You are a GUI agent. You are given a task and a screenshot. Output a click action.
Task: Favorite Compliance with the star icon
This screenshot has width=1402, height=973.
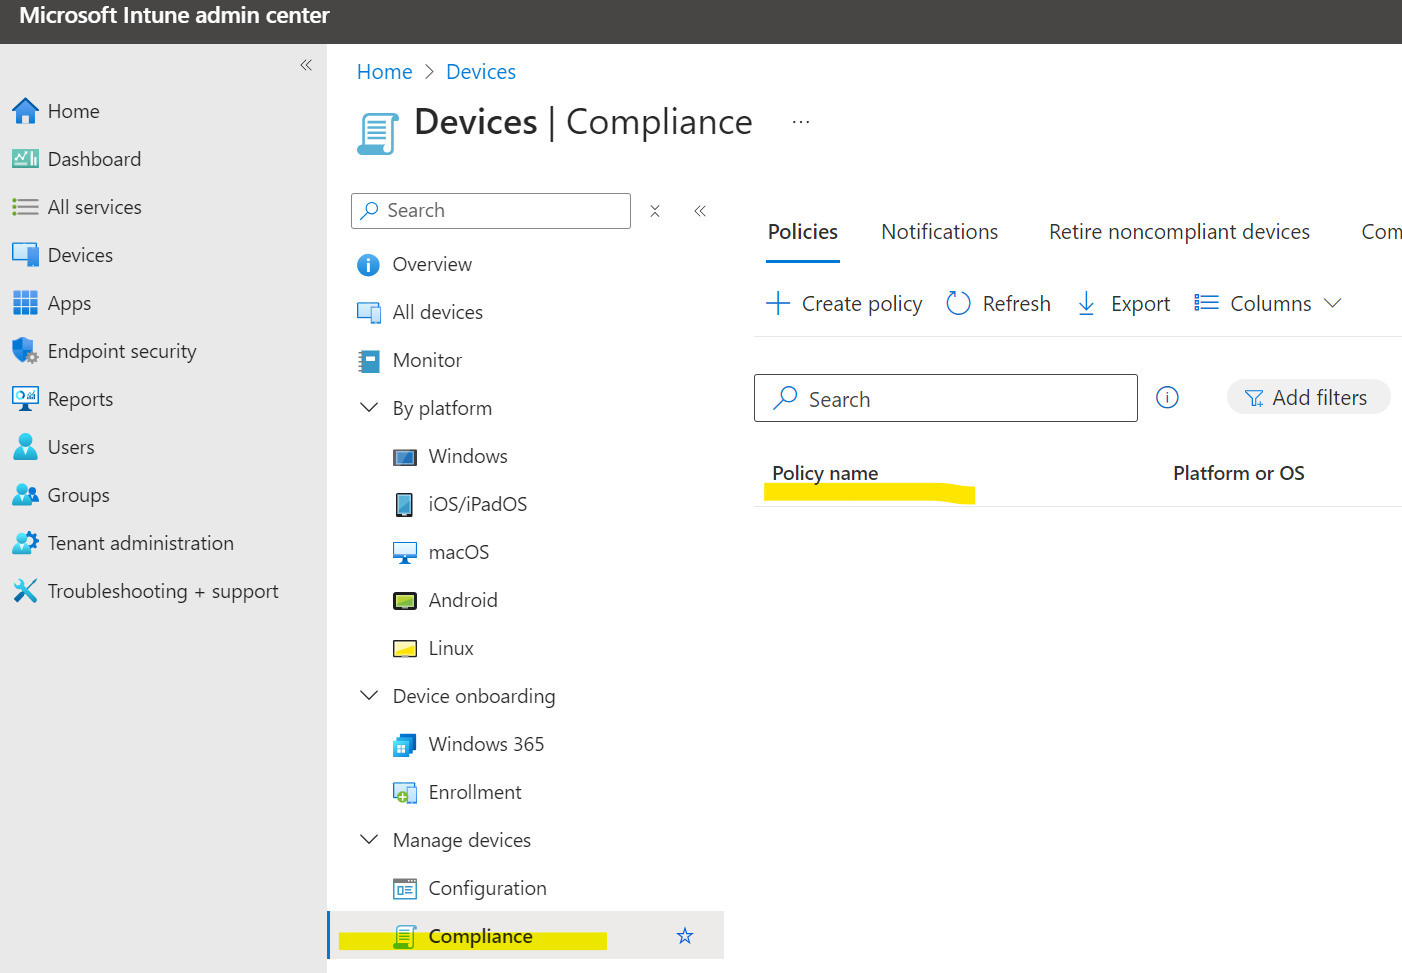pyautogui.click(x=685, y=936)
